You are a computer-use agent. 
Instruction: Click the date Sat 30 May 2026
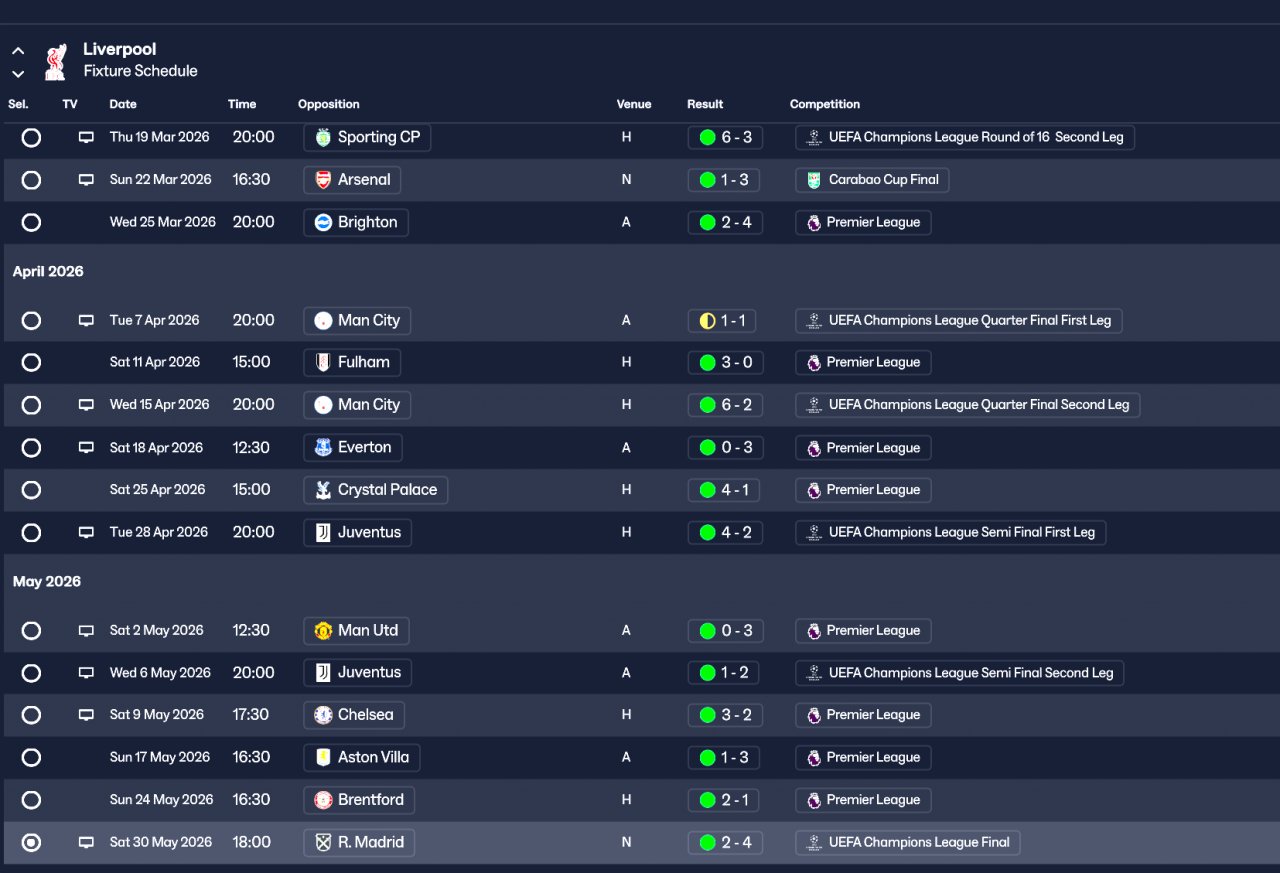click(161, 843)
